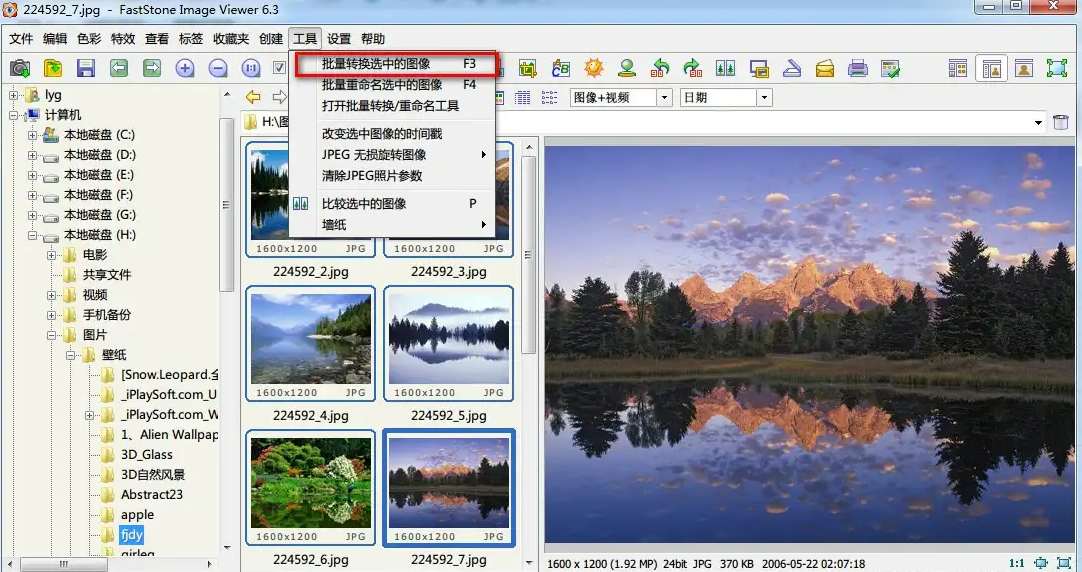Select the highlighted browser preview layout icon
The width and height of the screenshot is (1082, 572).
tap(992, 68)
